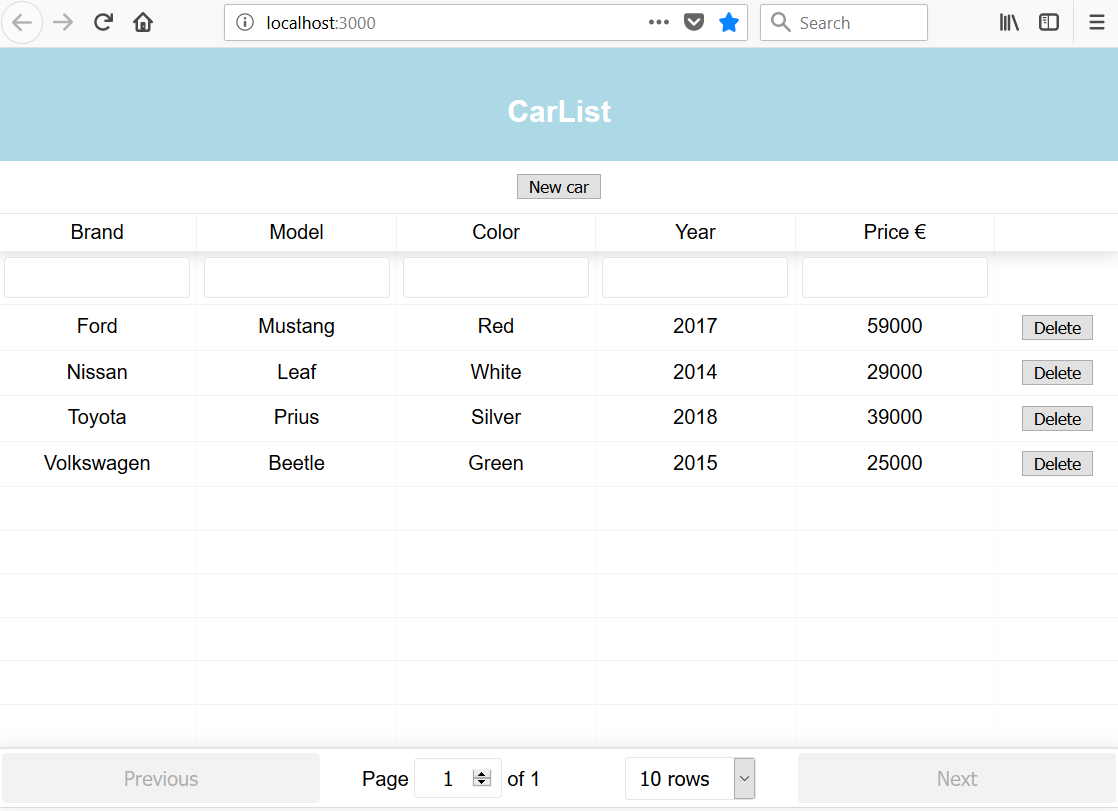Open the Firefox hamburger menu
This screenshot has width=1118, height=811.
1097,23
